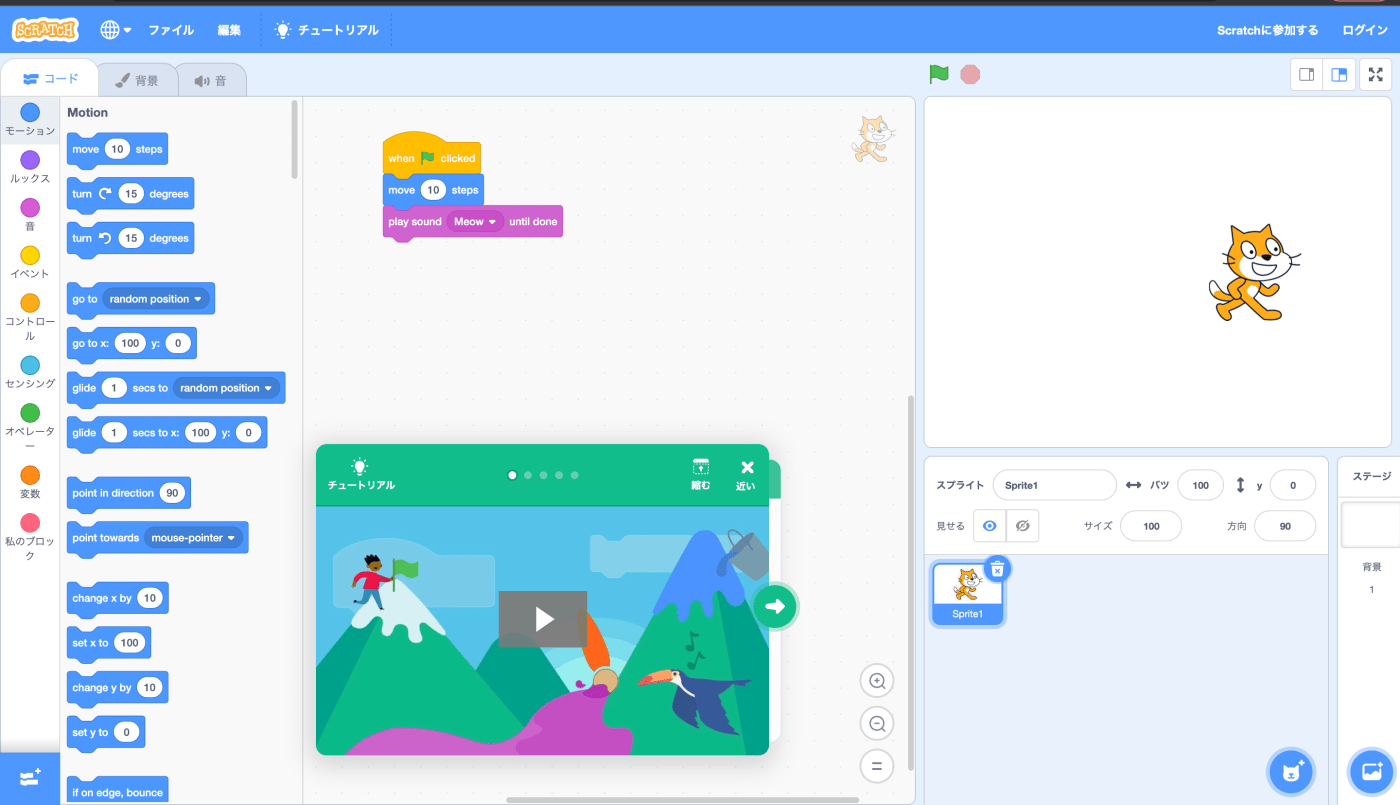Click the green flag to run project
The image size is (1400, 805).
click(938, 74)
